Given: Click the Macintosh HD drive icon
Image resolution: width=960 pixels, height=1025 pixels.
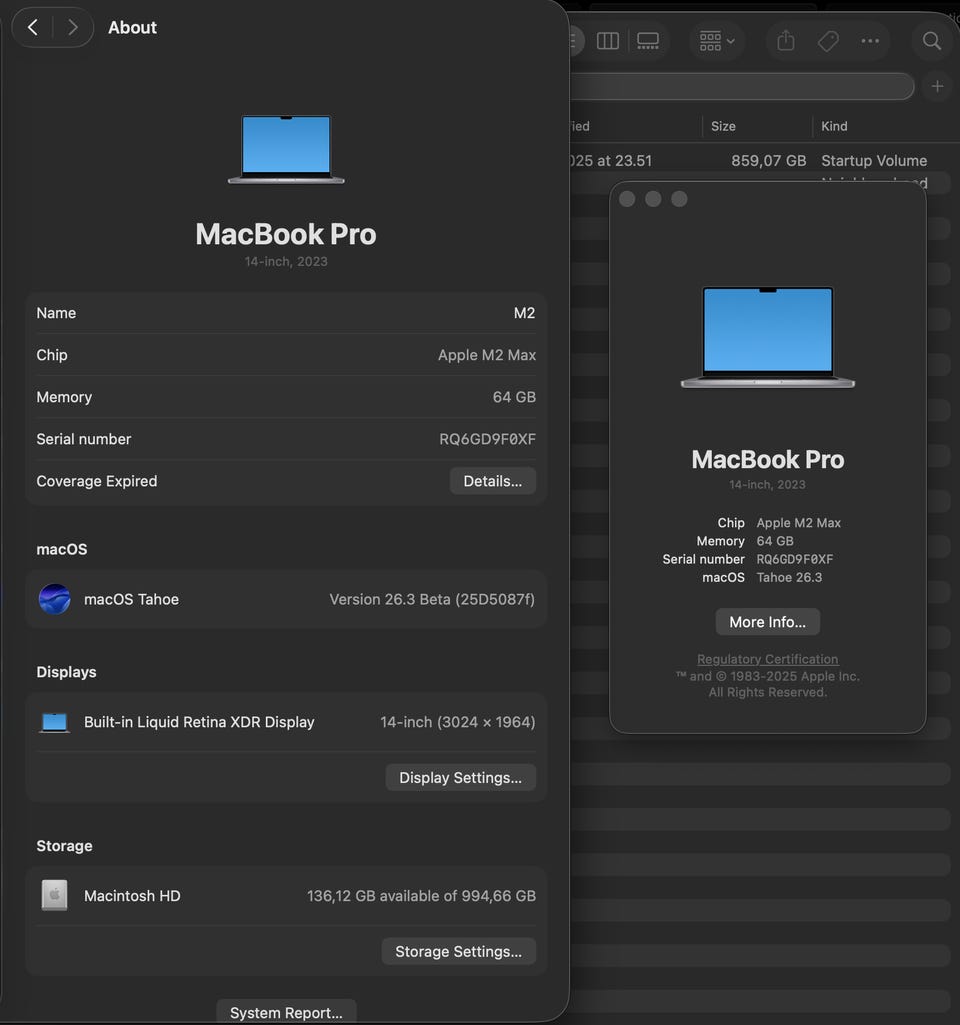Looking at the screenshot, I should tap(54, 895).
